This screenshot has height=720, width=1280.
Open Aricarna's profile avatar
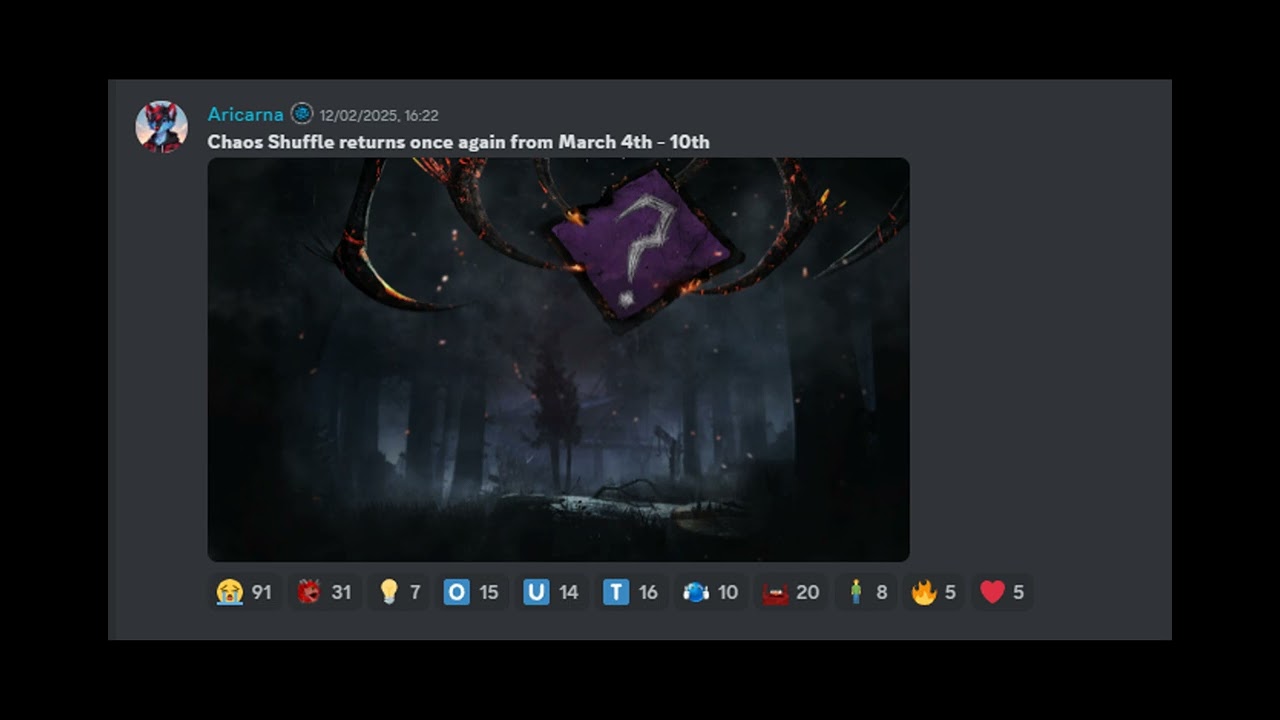pyautogui.click(x=161, y=126)
